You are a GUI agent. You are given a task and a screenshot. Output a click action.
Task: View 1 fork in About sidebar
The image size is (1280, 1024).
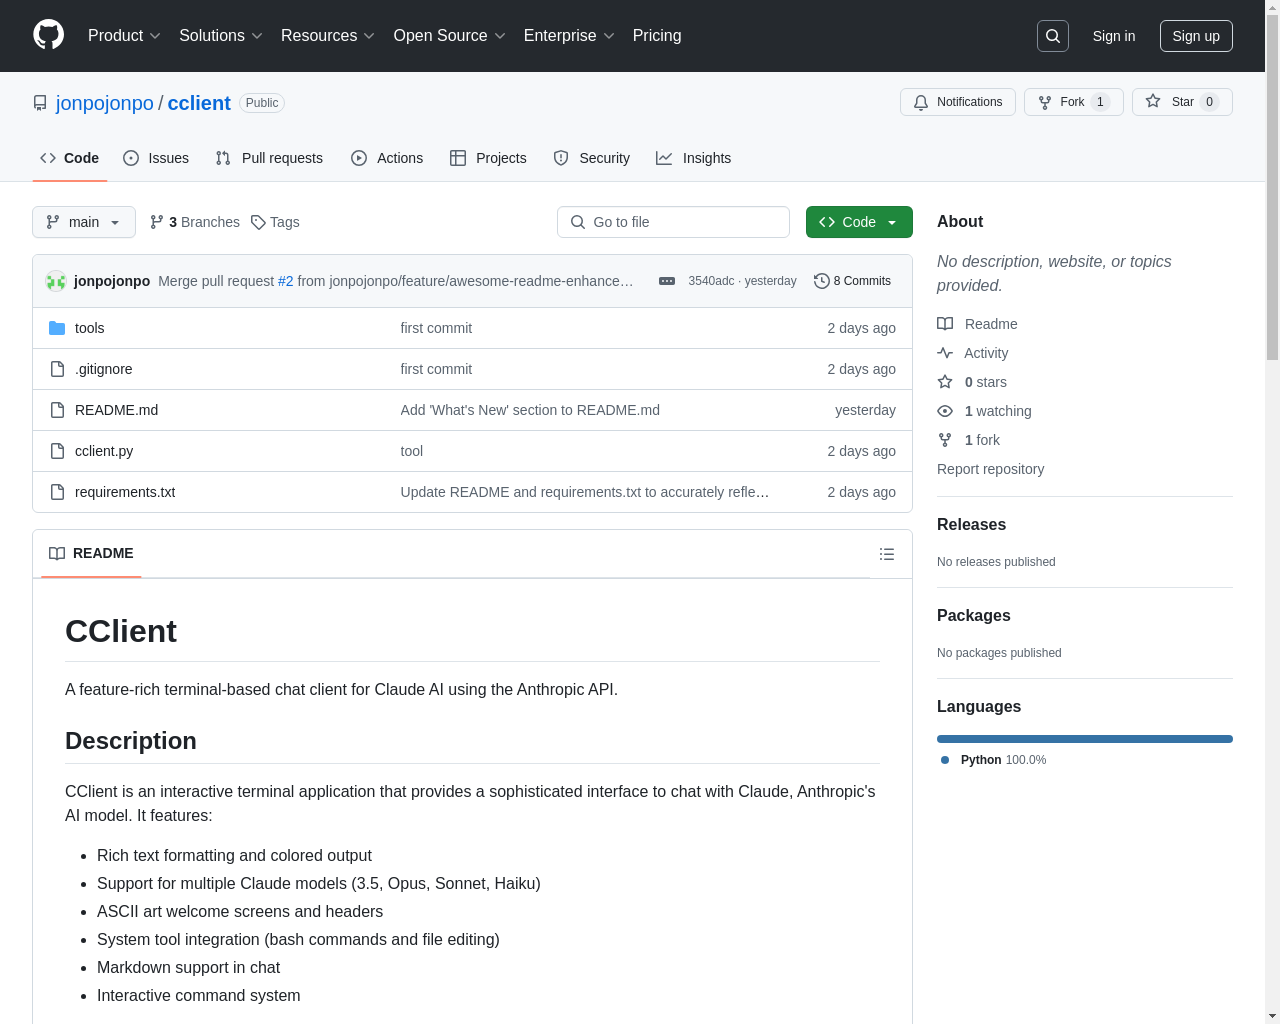[x=968, y=440]
